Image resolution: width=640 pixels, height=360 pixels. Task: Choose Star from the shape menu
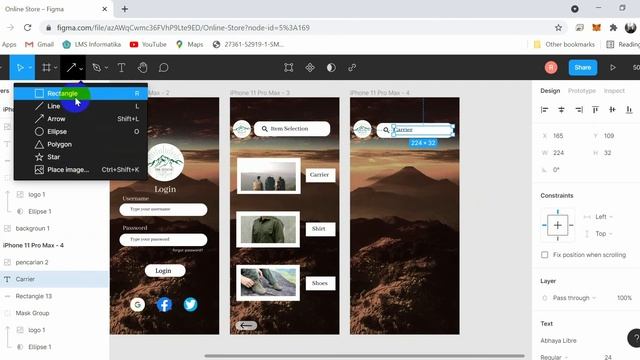click(81, 157)
